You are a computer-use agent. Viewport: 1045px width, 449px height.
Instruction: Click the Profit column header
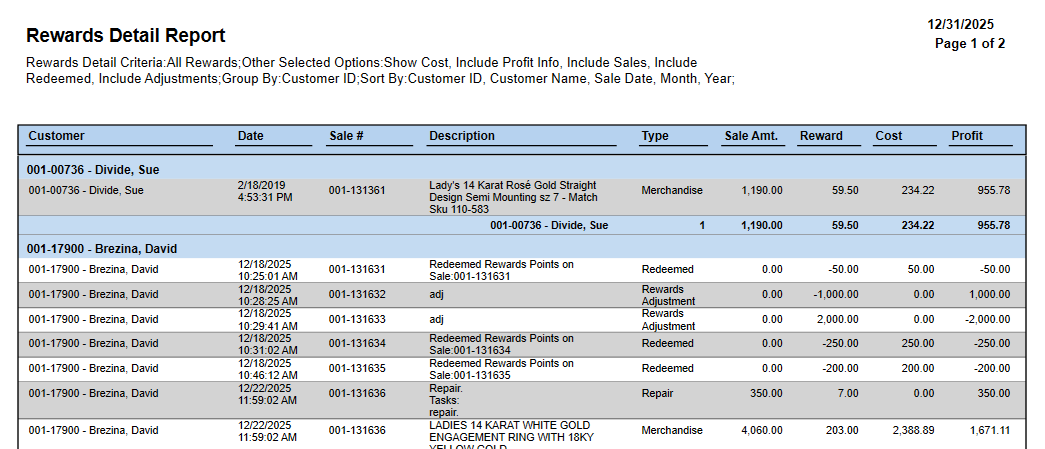click(x=966, y=136)
